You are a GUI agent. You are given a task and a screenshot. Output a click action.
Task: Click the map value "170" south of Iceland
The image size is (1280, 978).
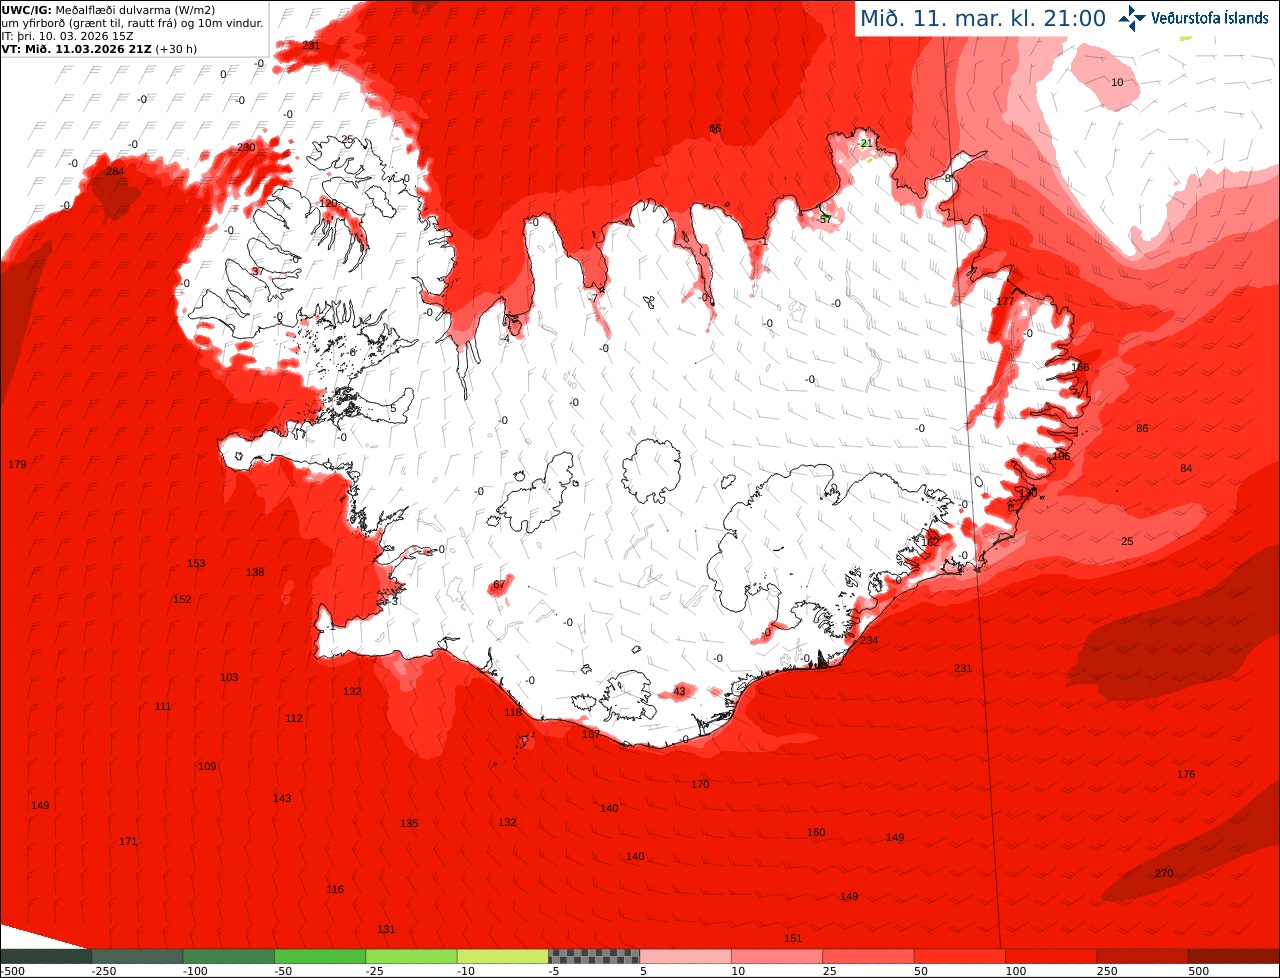[x=700, y=784]
